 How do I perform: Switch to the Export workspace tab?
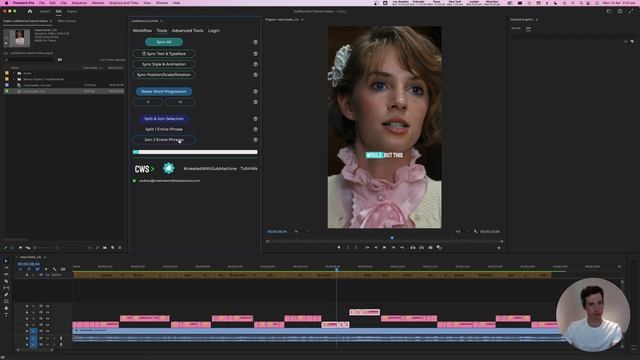(72, 11)
